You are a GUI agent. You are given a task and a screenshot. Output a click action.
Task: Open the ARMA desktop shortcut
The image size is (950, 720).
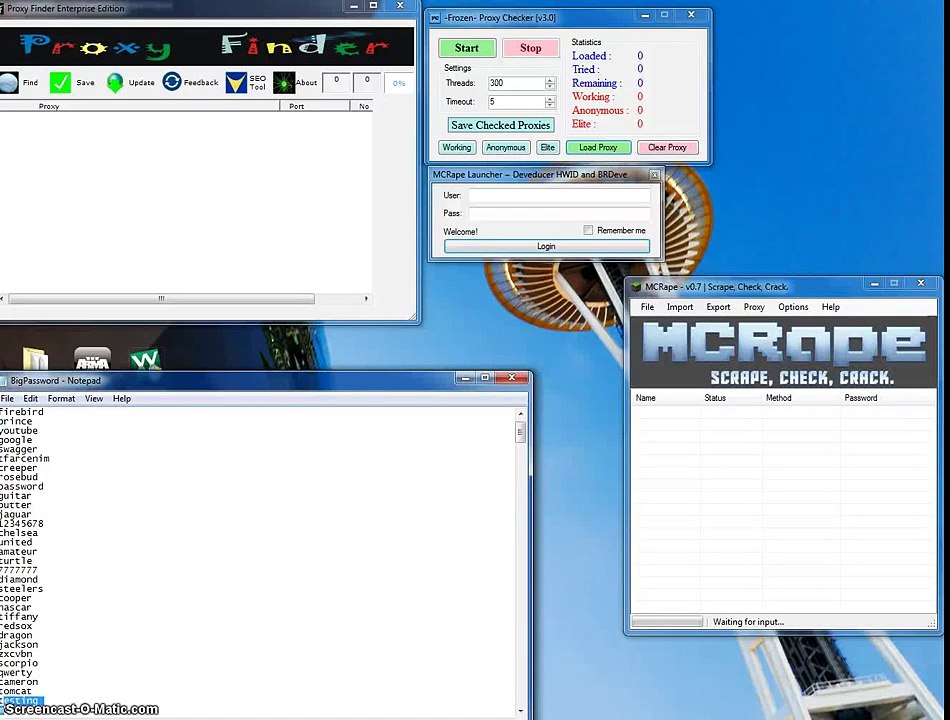pos(92,359)
